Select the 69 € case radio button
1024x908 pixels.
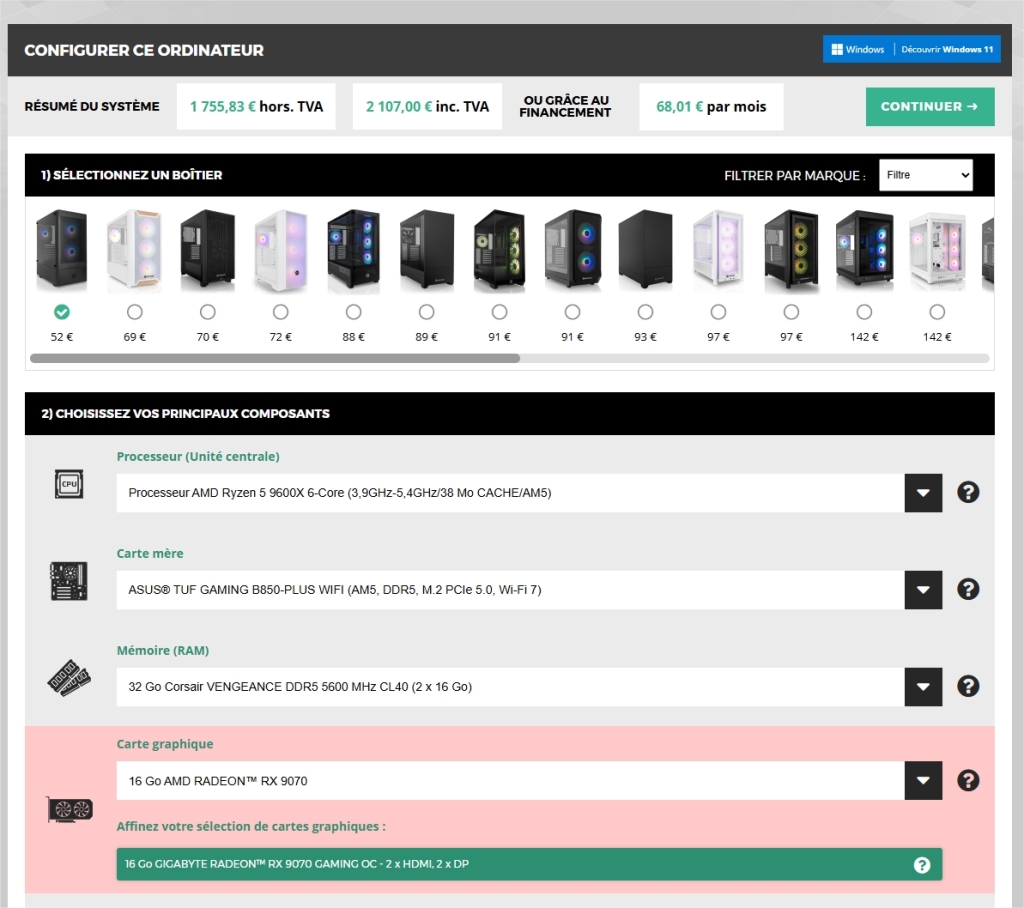[x=135, y=312]
